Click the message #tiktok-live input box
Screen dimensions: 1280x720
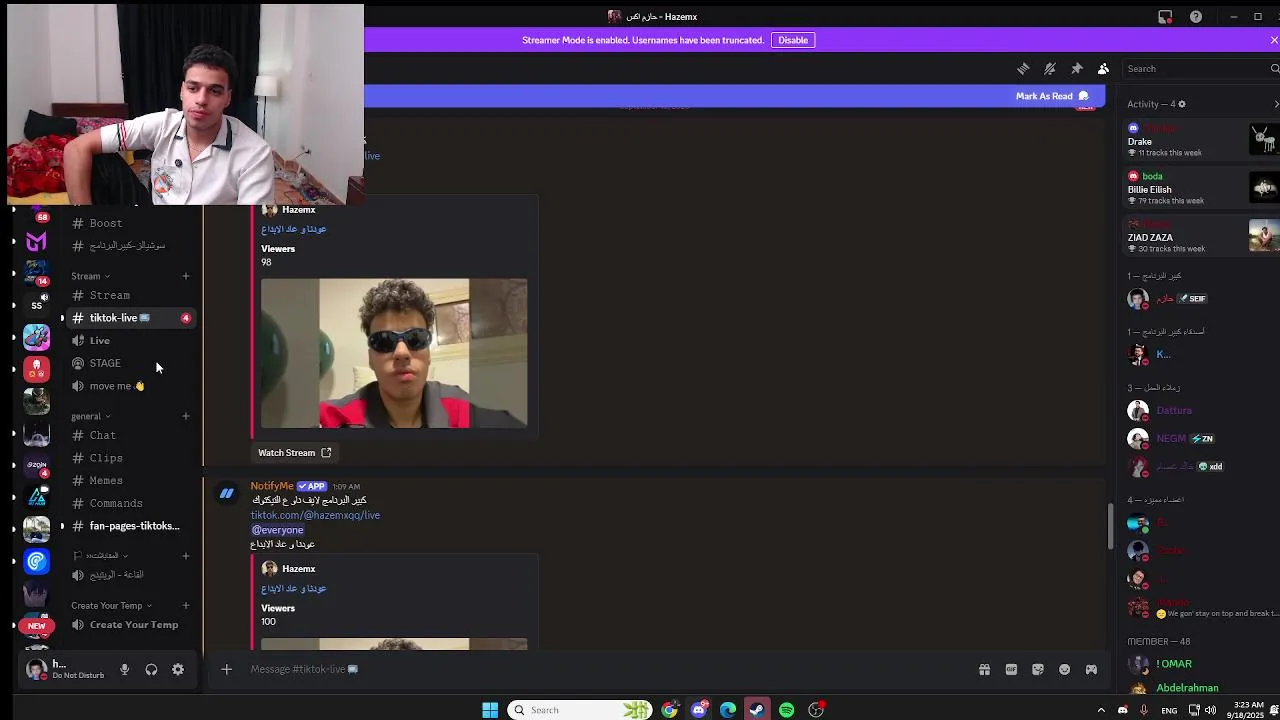(x=600, y=669)
